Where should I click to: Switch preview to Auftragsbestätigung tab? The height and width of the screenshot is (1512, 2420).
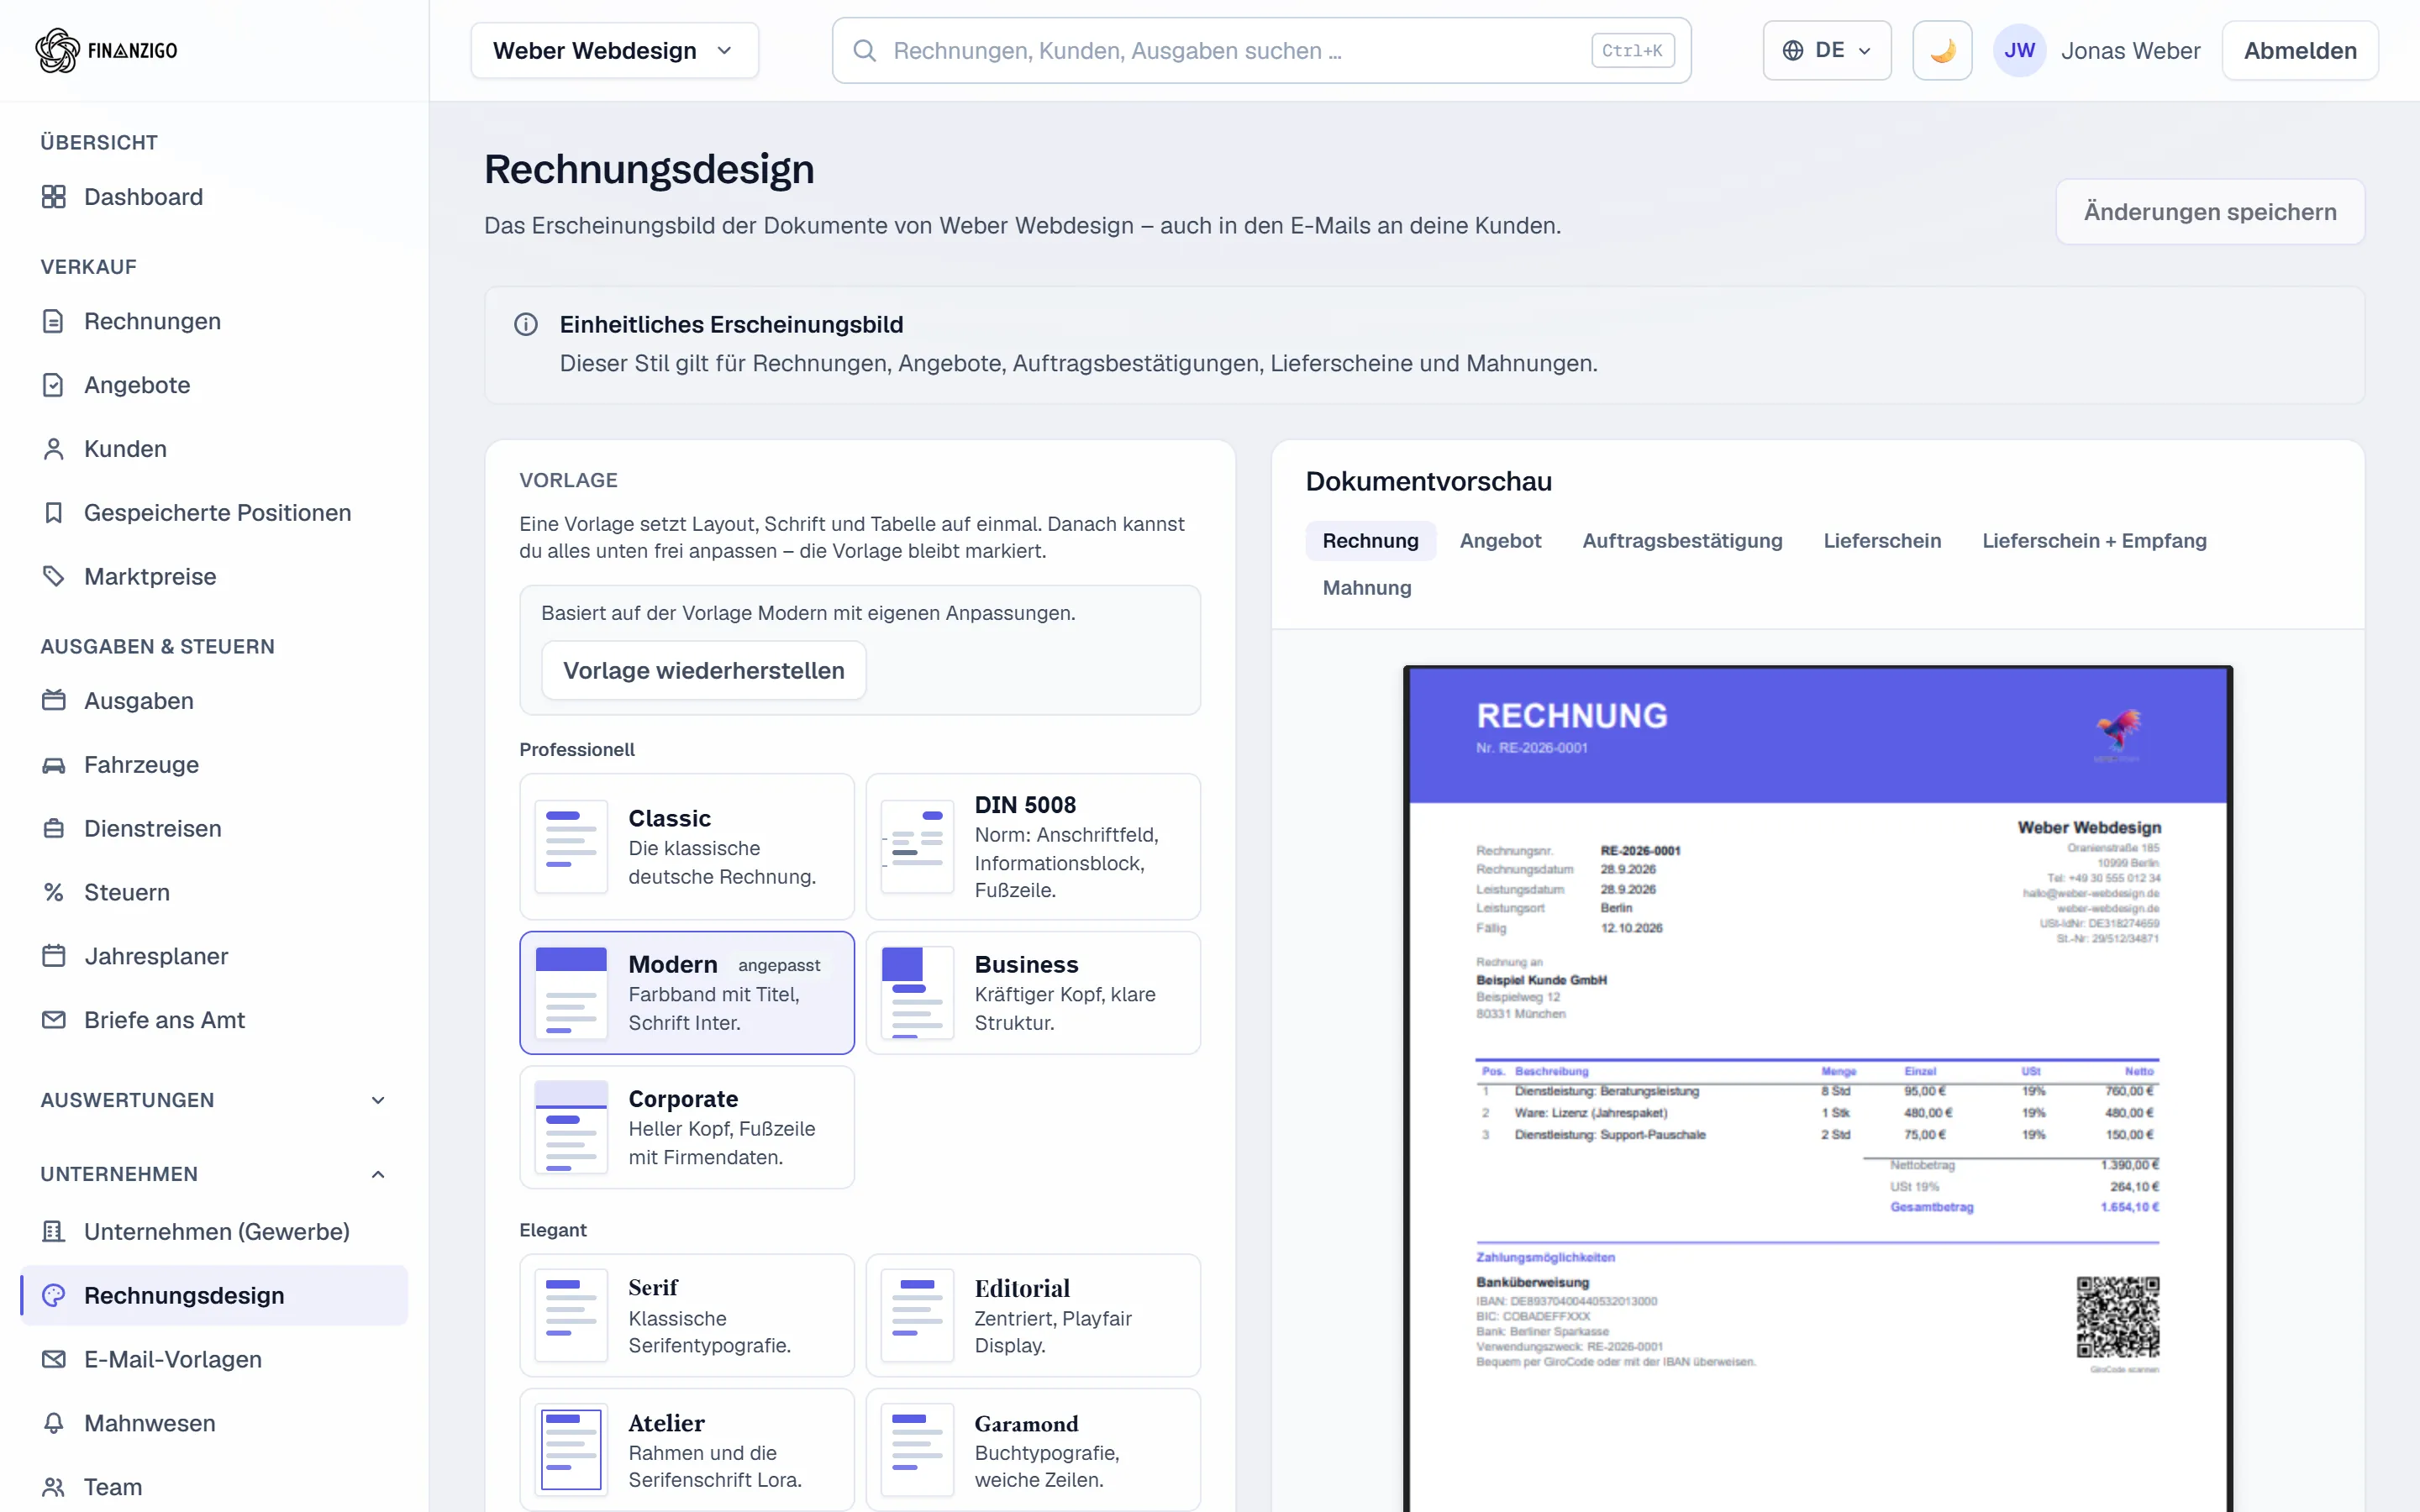point(1682,541)
